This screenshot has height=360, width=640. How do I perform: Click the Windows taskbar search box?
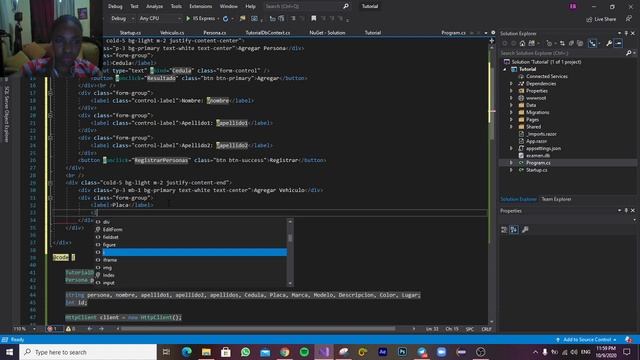(x=88, y=352)
